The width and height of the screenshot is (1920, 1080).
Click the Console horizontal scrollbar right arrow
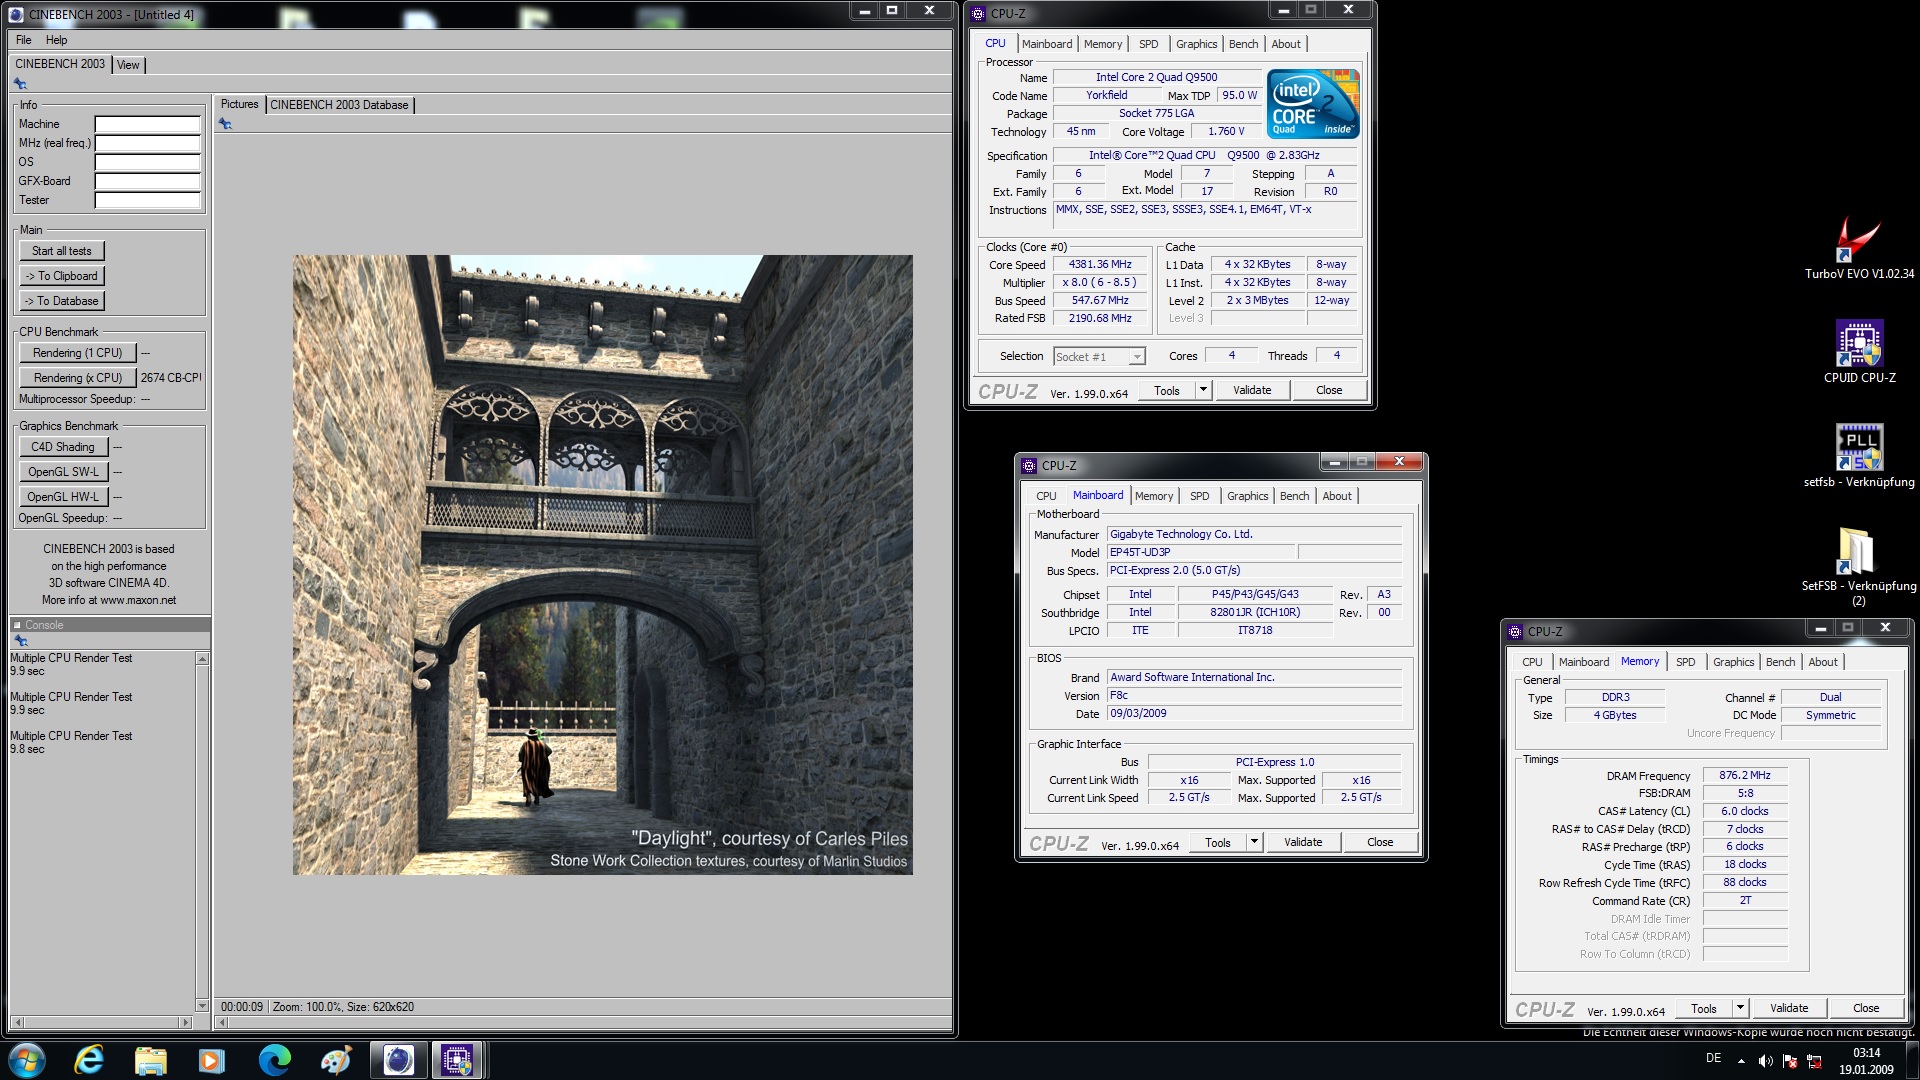(x=185, y=1023)
